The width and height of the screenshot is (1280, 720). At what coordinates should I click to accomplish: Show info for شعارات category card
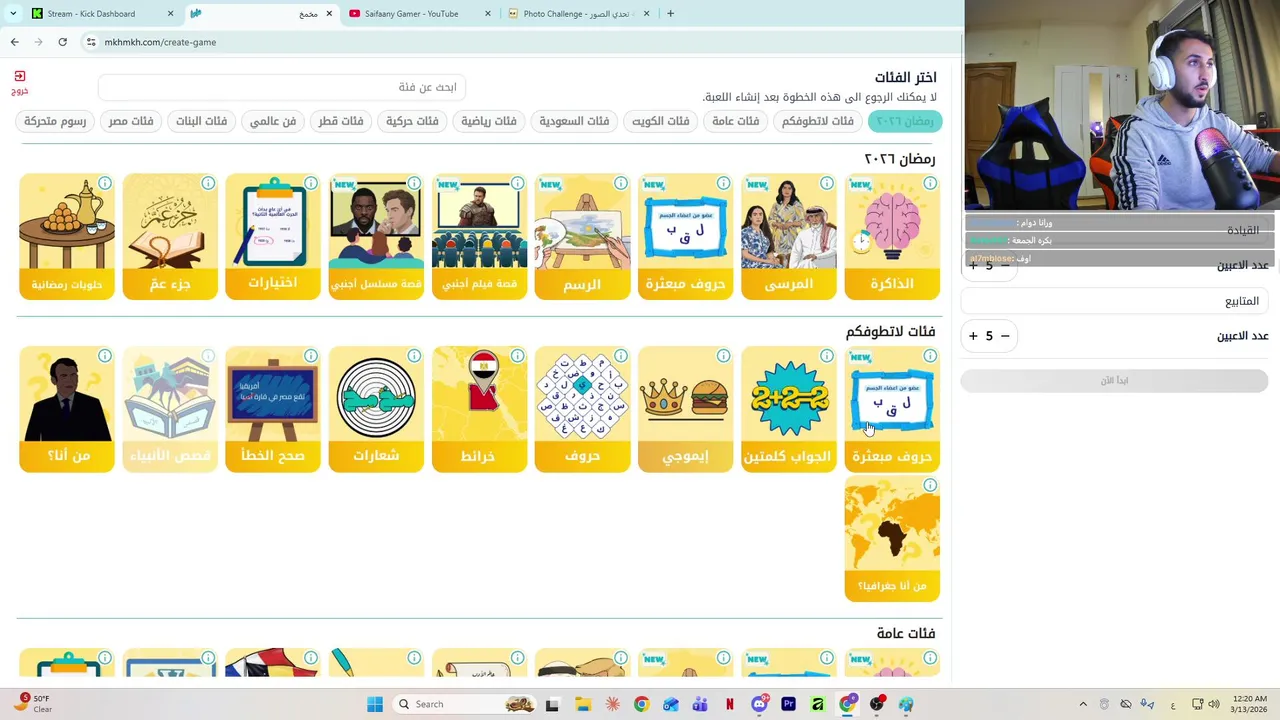click(x=415, y=355)
